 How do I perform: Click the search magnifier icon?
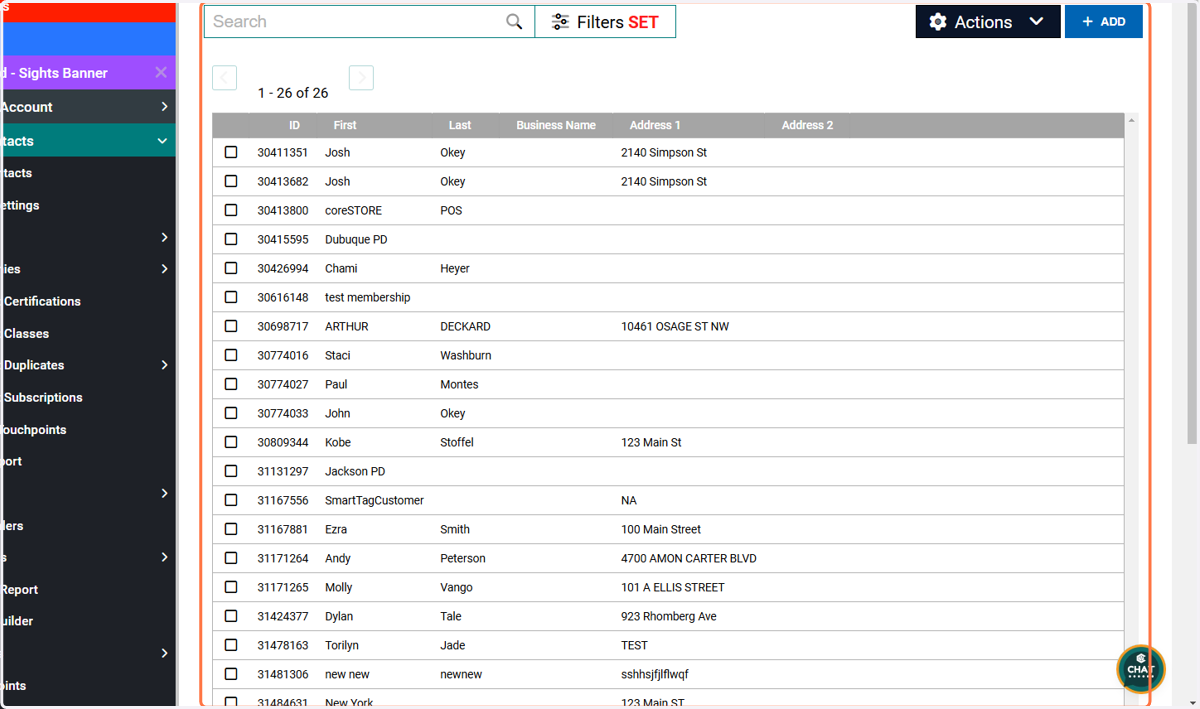[514, 22]
